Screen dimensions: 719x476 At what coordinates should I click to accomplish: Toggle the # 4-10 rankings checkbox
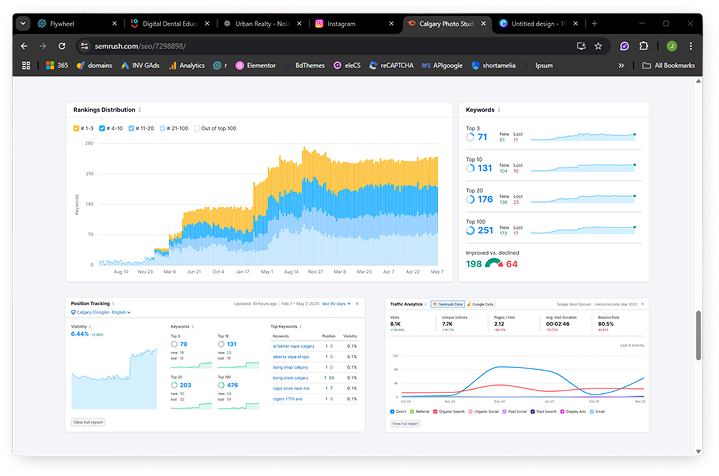click(102, 128)
